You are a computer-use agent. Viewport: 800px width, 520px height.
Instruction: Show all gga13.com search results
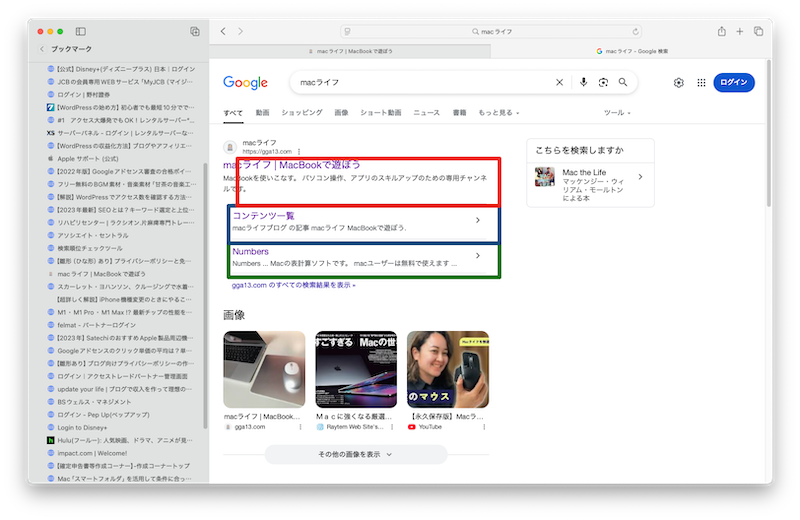(x=293, y=285)
